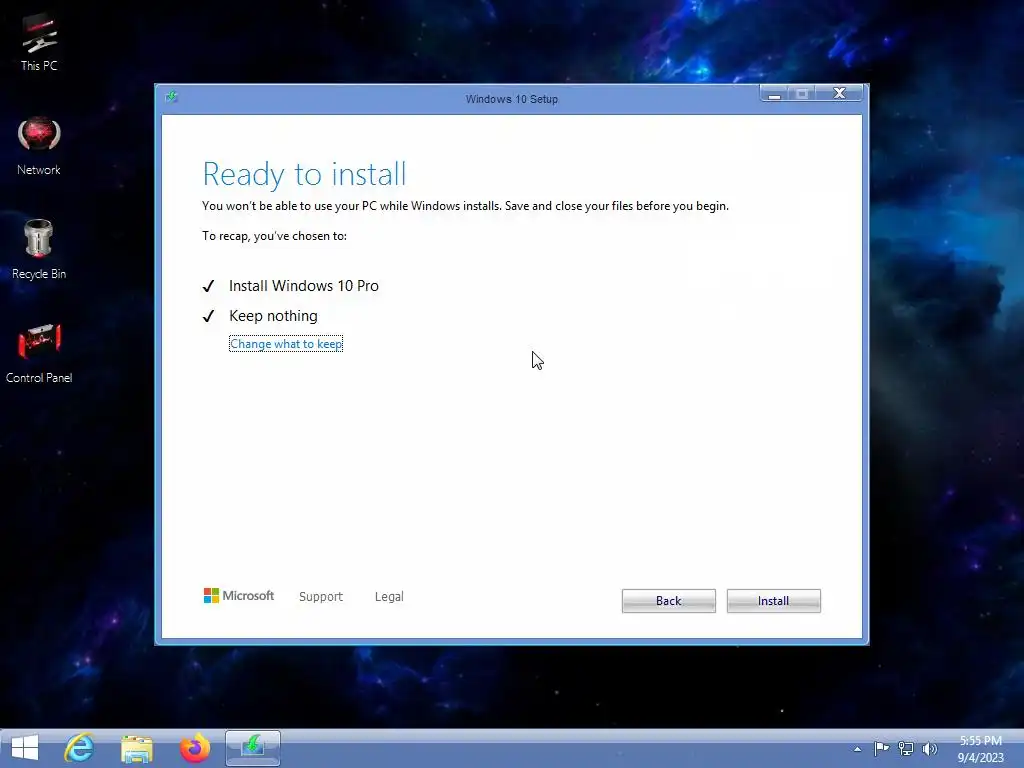
Task: Launch Firefox from the taskbar
Action: 195,748
